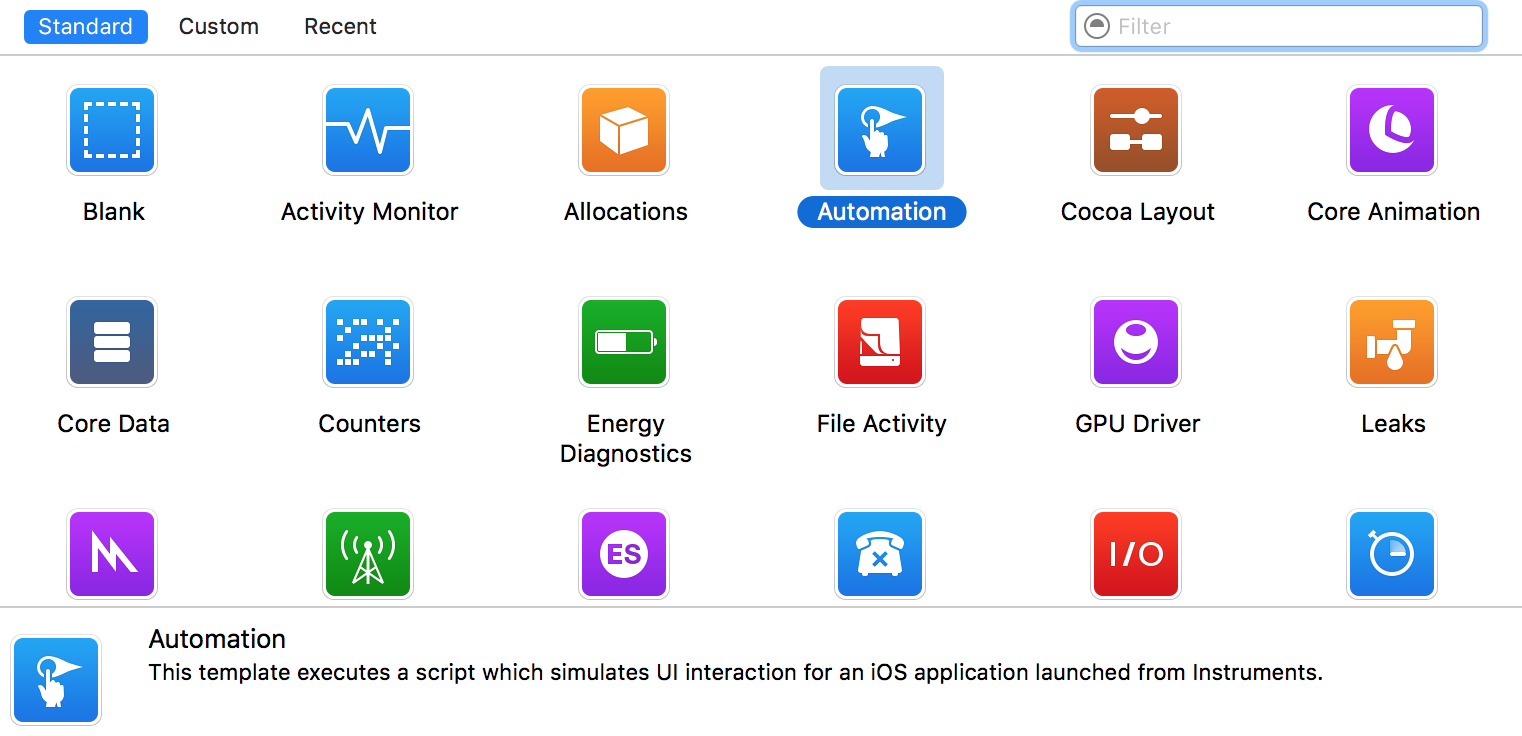Click the Core Data label
The height and width of the screenshot is (736, 1522).
pos(113,424)
